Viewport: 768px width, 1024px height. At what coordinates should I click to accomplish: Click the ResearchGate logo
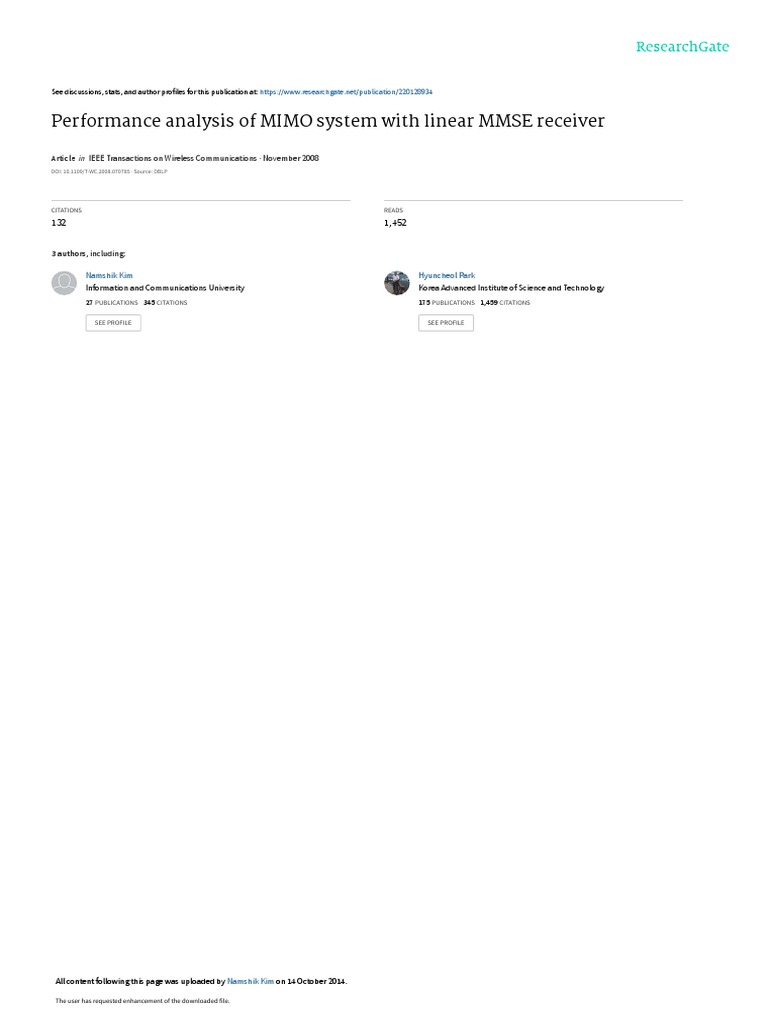[x=682, y=46]
